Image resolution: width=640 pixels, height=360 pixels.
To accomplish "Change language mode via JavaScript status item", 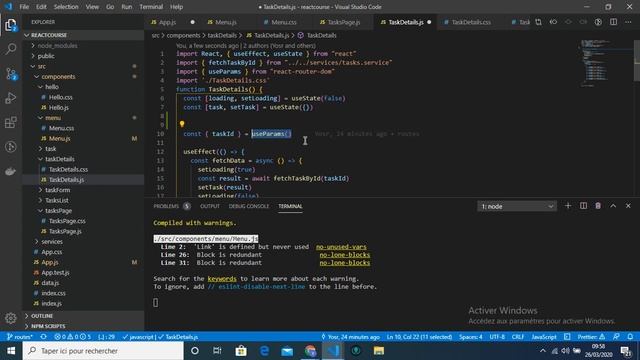I will coord(544,337).
